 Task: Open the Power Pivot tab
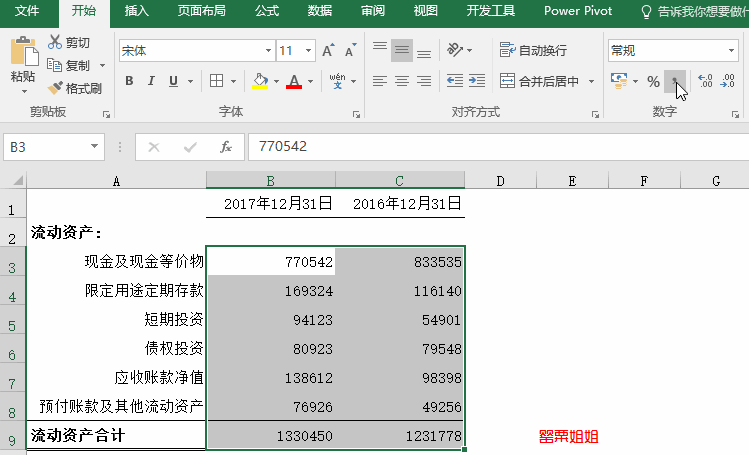pyautogui.click(x=578, y=11)
